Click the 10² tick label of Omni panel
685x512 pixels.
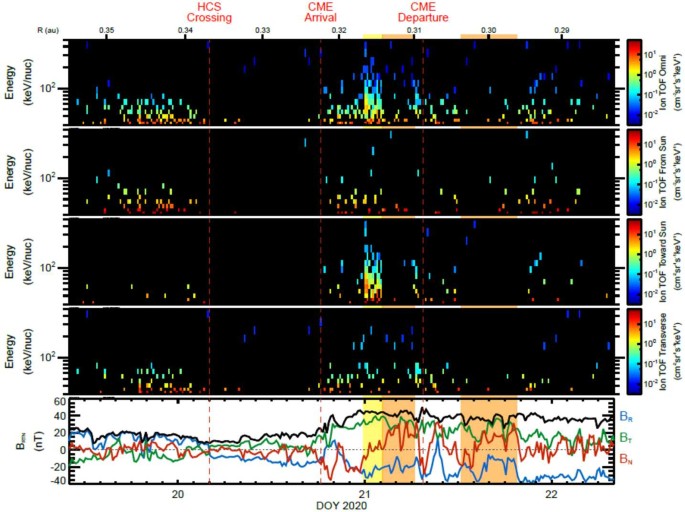[x=47, y=88]
